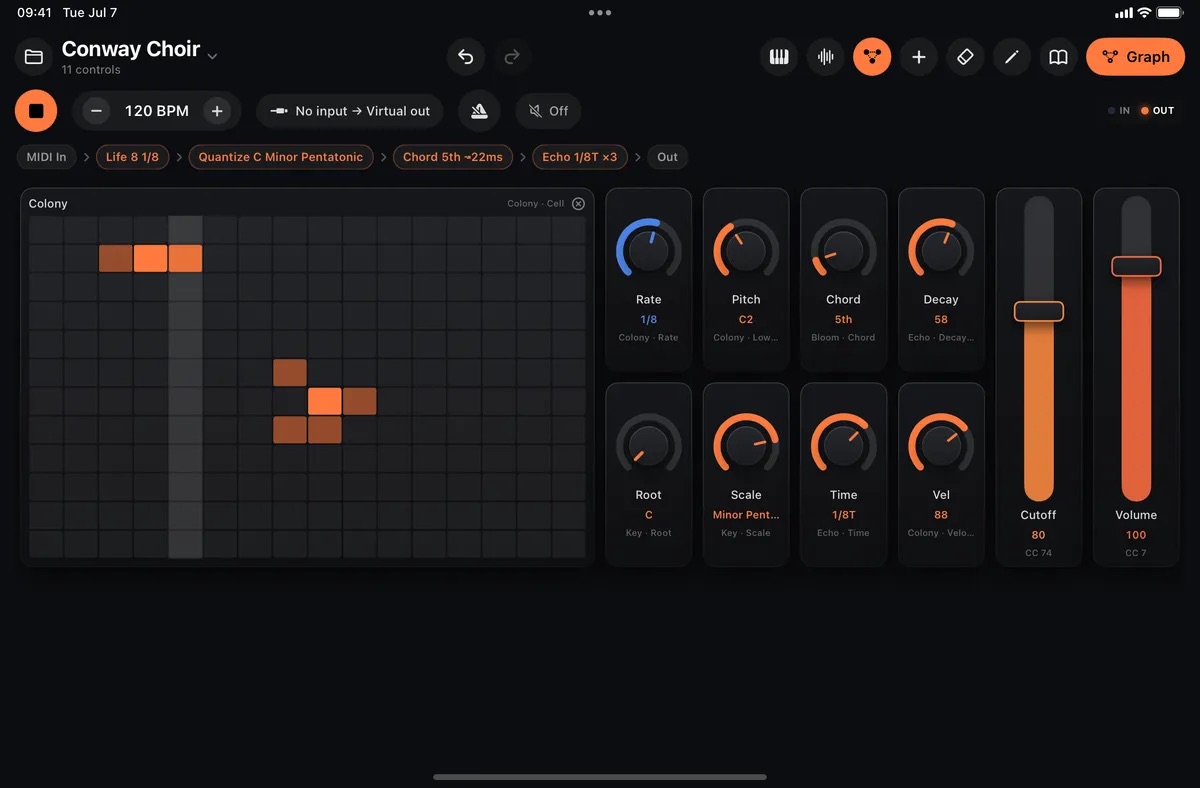The height and width of the screenshot is (788, 1200).
Task: Click the Colony · Rate mapping label
Action: (648, 338)
